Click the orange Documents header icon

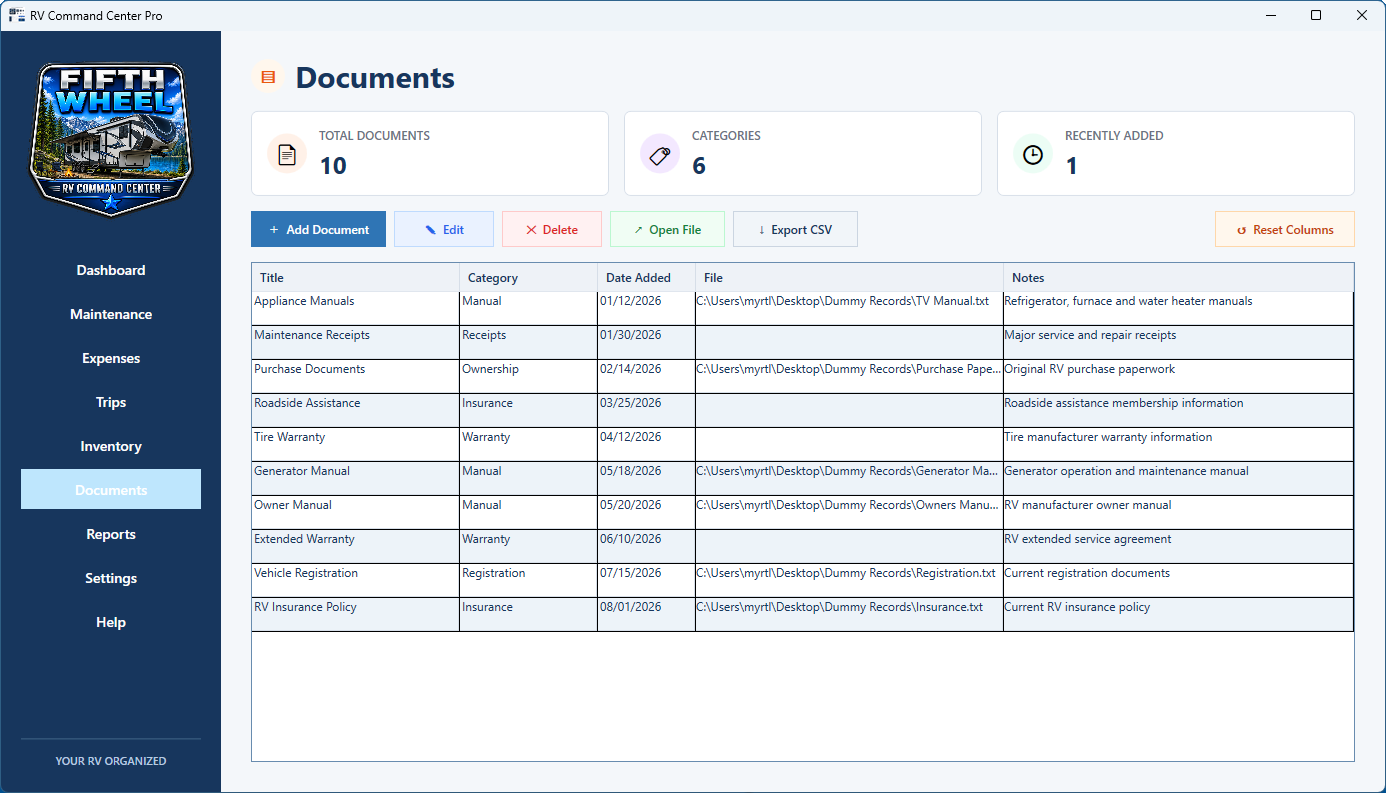[x=268, y=77]
